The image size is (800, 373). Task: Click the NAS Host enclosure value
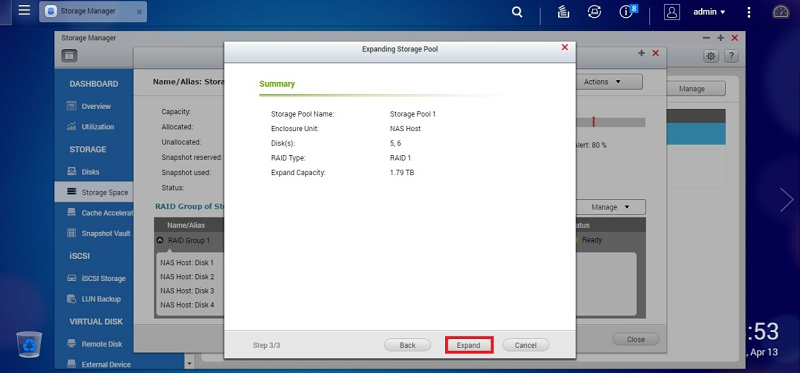click(405, 129)
